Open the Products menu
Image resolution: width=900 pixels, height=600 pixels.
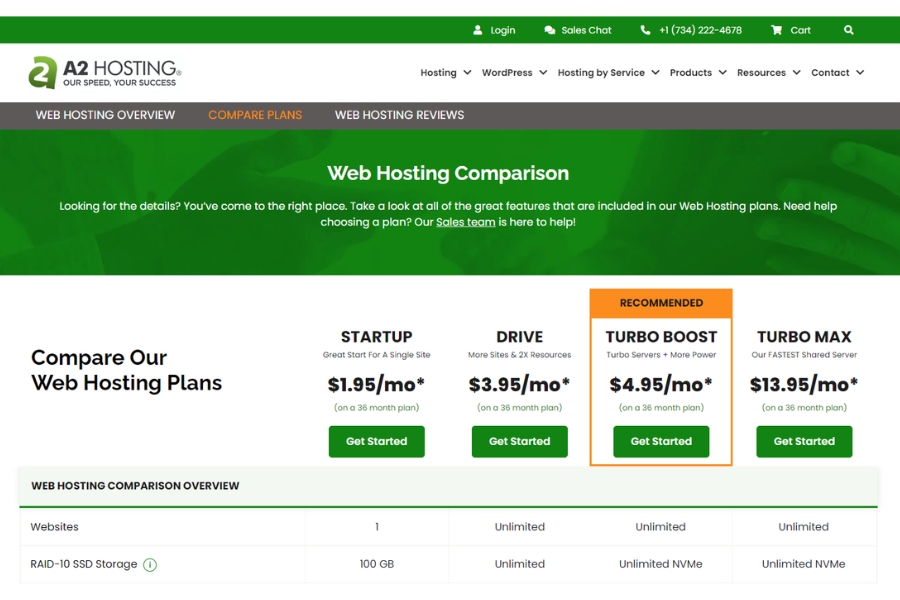pyautogui.click(x=690, y=72)
